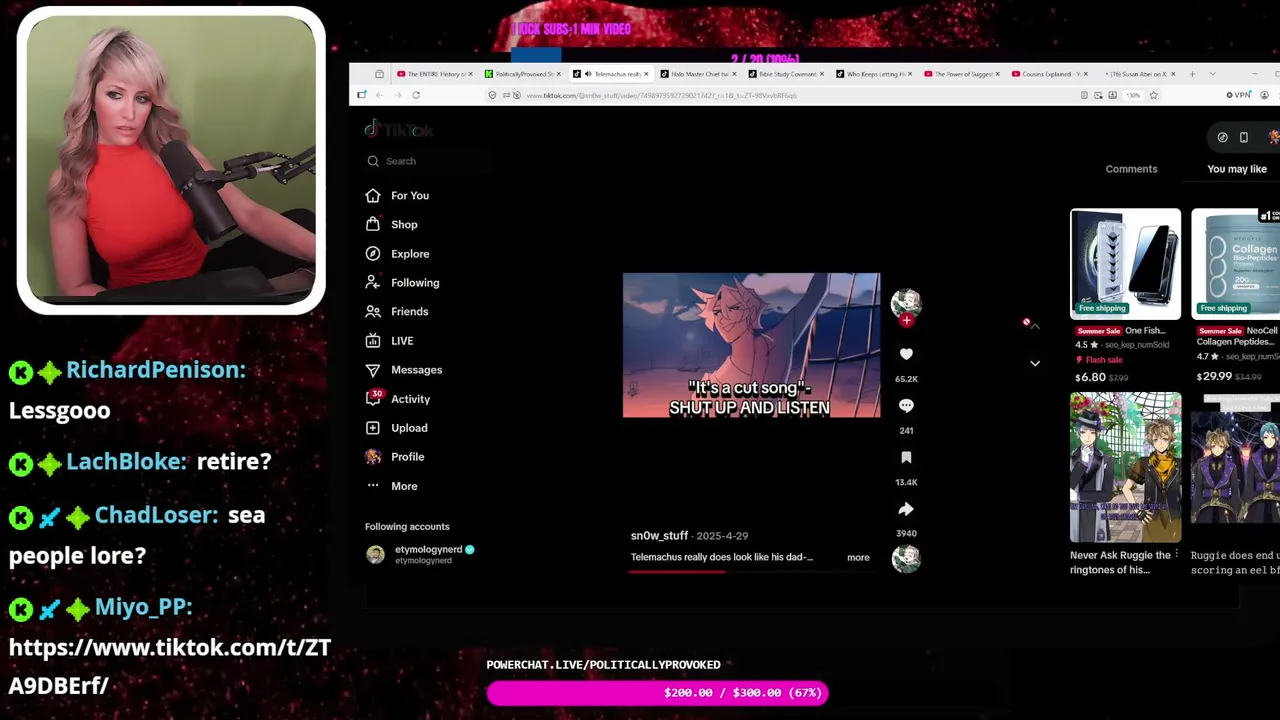Viewport: 1280px width, 720px height.
Task: Open Profile from the sidebar
Action: click(394, 457)
